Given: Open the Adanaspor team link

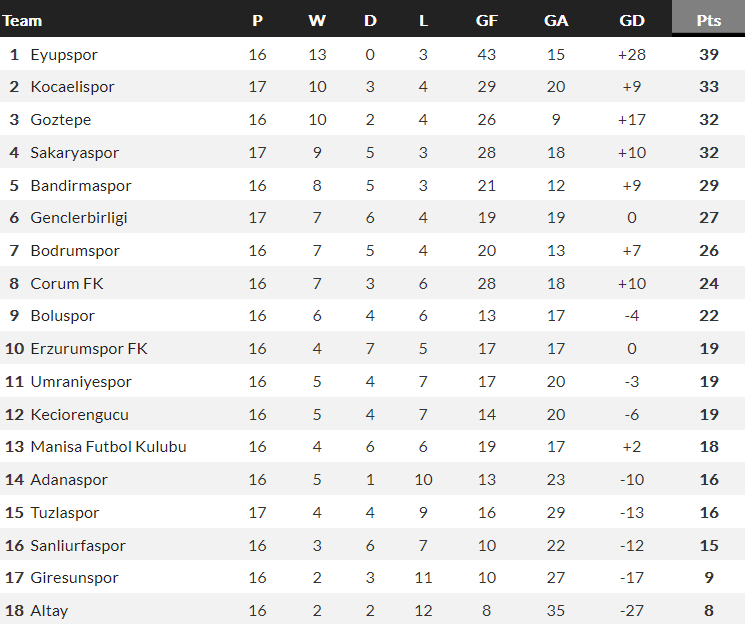Looking at the screenshot, I should click(67, 480).
